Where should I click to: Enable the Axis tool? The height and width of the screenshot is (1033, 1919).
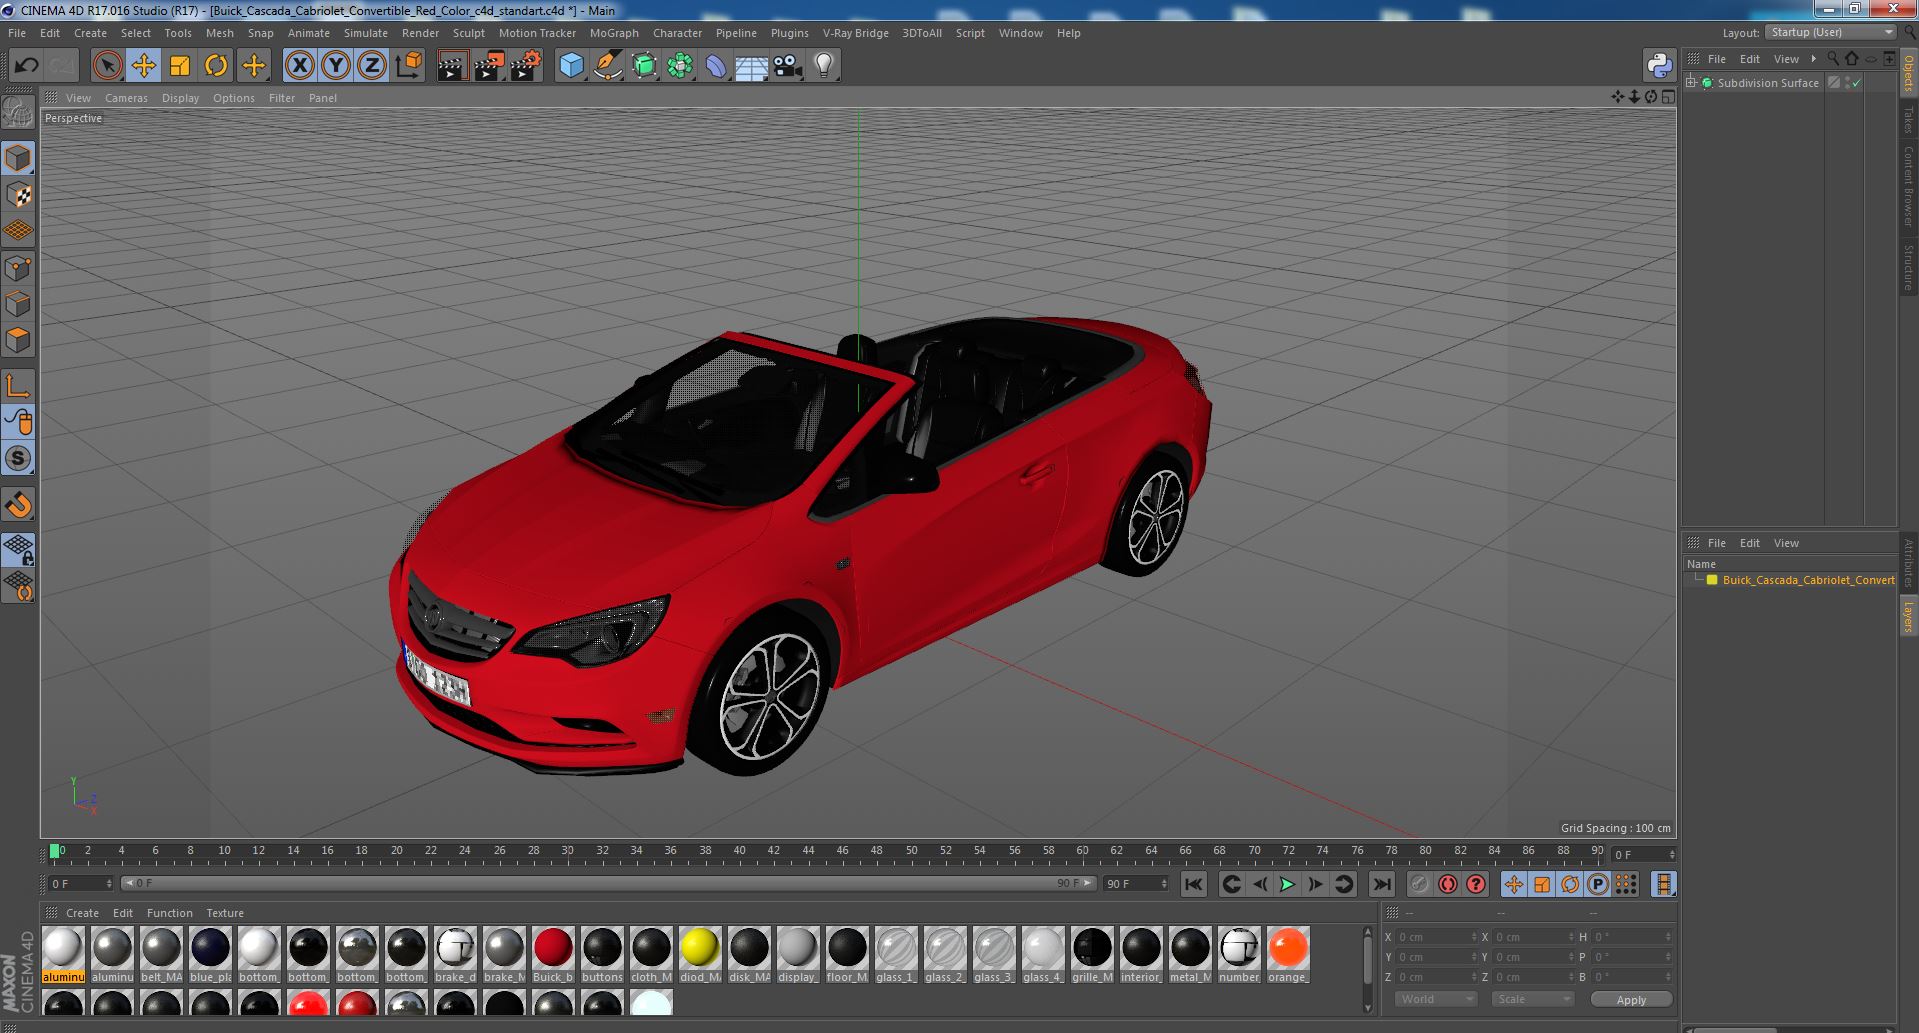point(19,386)
